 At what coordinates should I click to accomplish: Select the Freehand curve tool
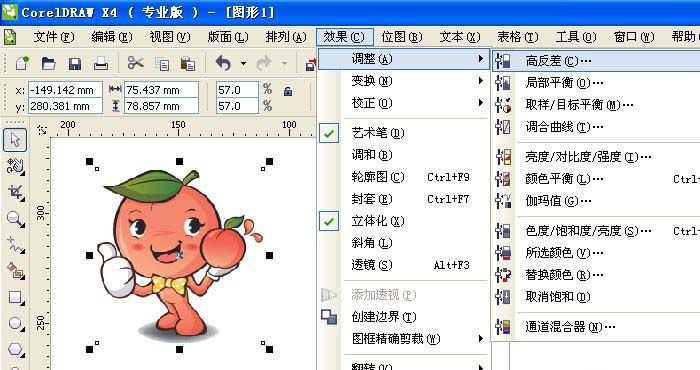click(16, 245)
